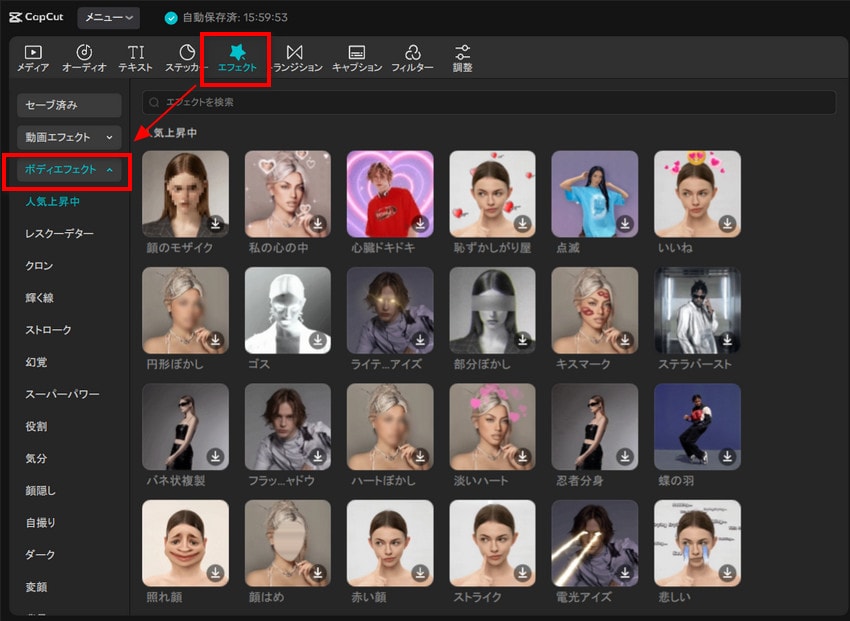Collapse the ボディエフェクト category
This screenshot has width=850, height=621.
coord(69,170)
